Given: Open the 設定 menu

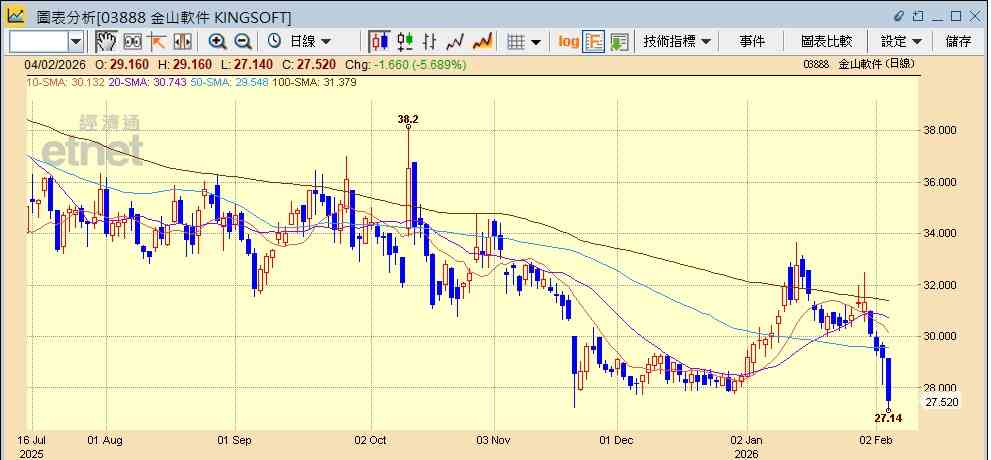Looking at the screenshot, I should (x=901, y=42).
